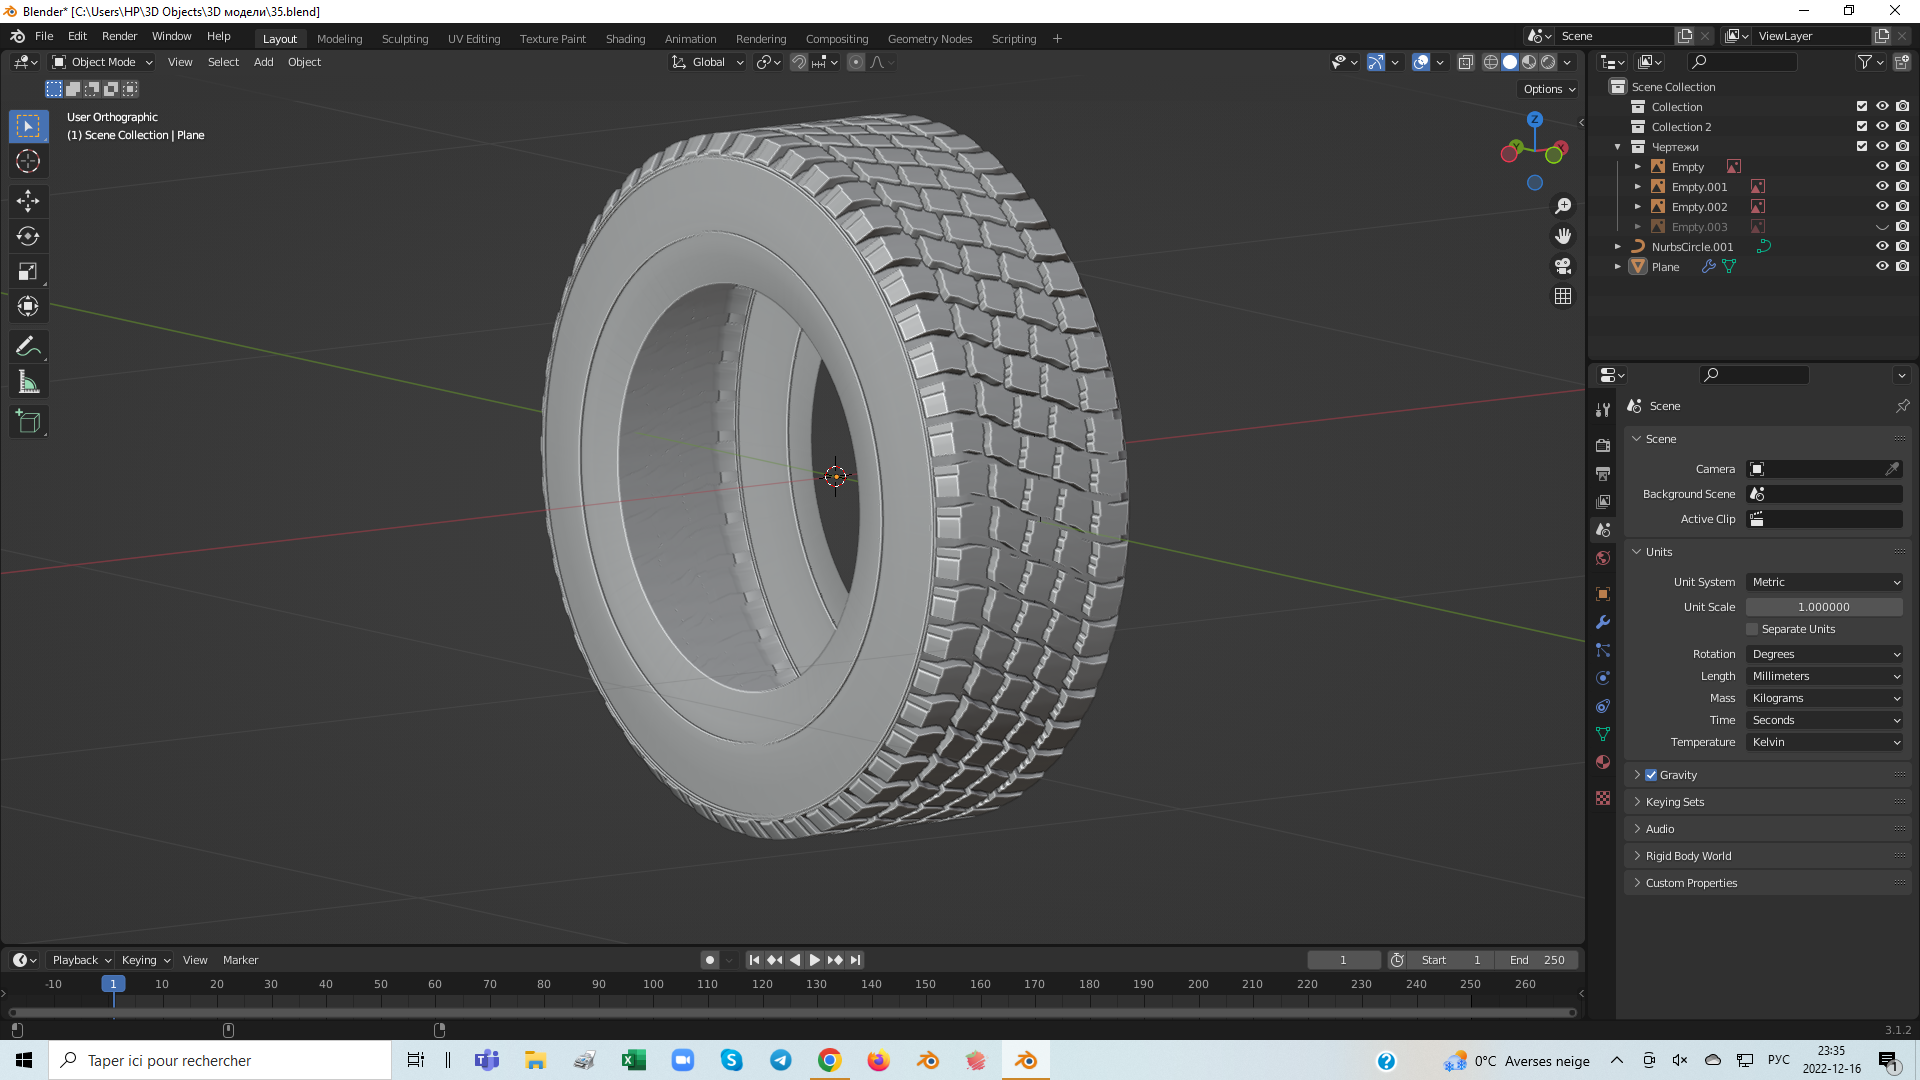Open the Length units dropdown
Image resolution: width=1920 pixels, height=1080 pixels.
click(x=1825, y=676)
